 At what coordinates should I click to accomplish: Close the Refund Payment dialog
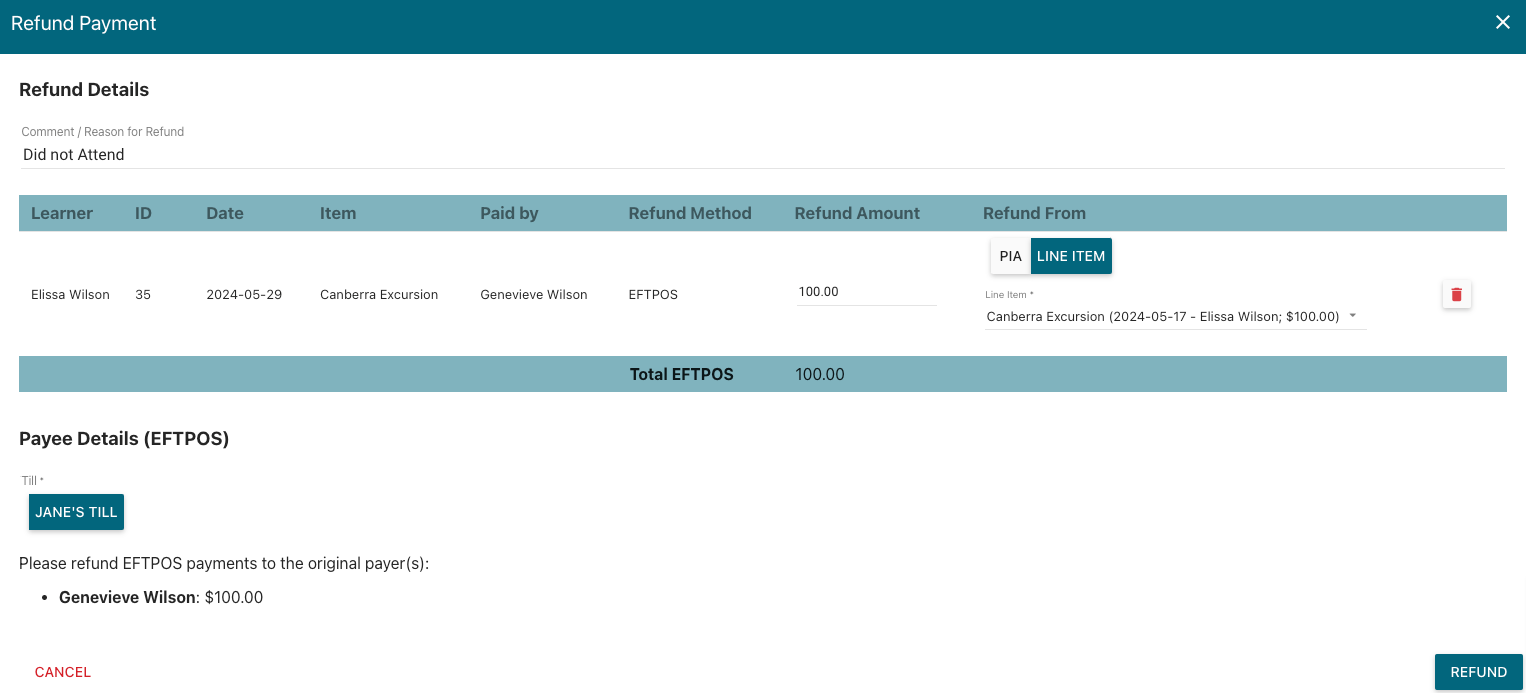pos(1502,21)
